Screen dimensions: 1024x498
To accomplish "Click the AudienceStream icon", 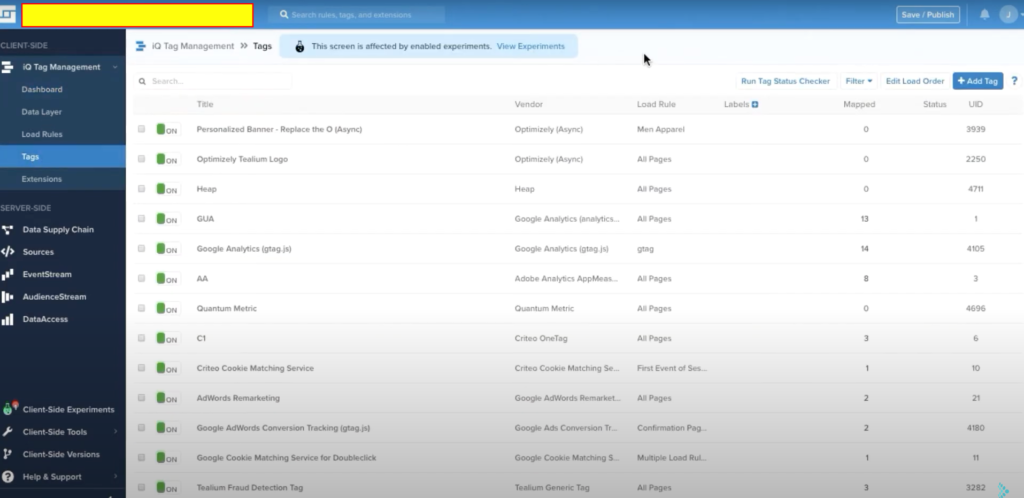I will click(7, 297).
